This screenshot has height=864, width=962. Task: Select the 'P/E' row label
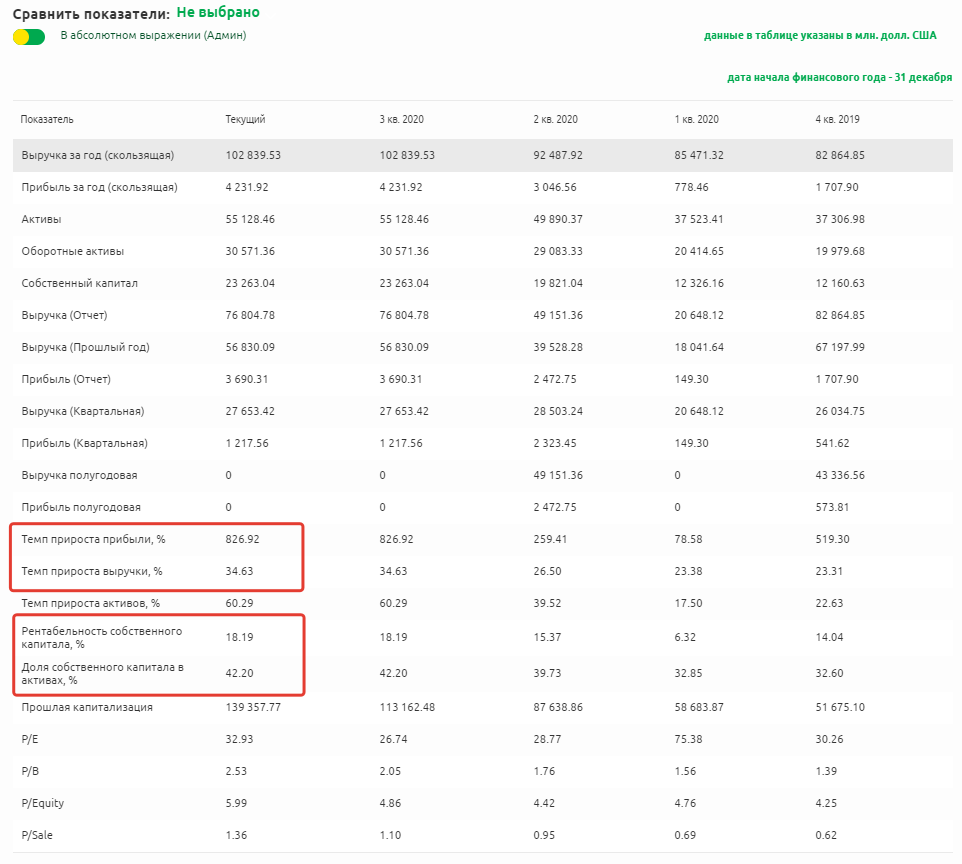(x=30, y=739)
